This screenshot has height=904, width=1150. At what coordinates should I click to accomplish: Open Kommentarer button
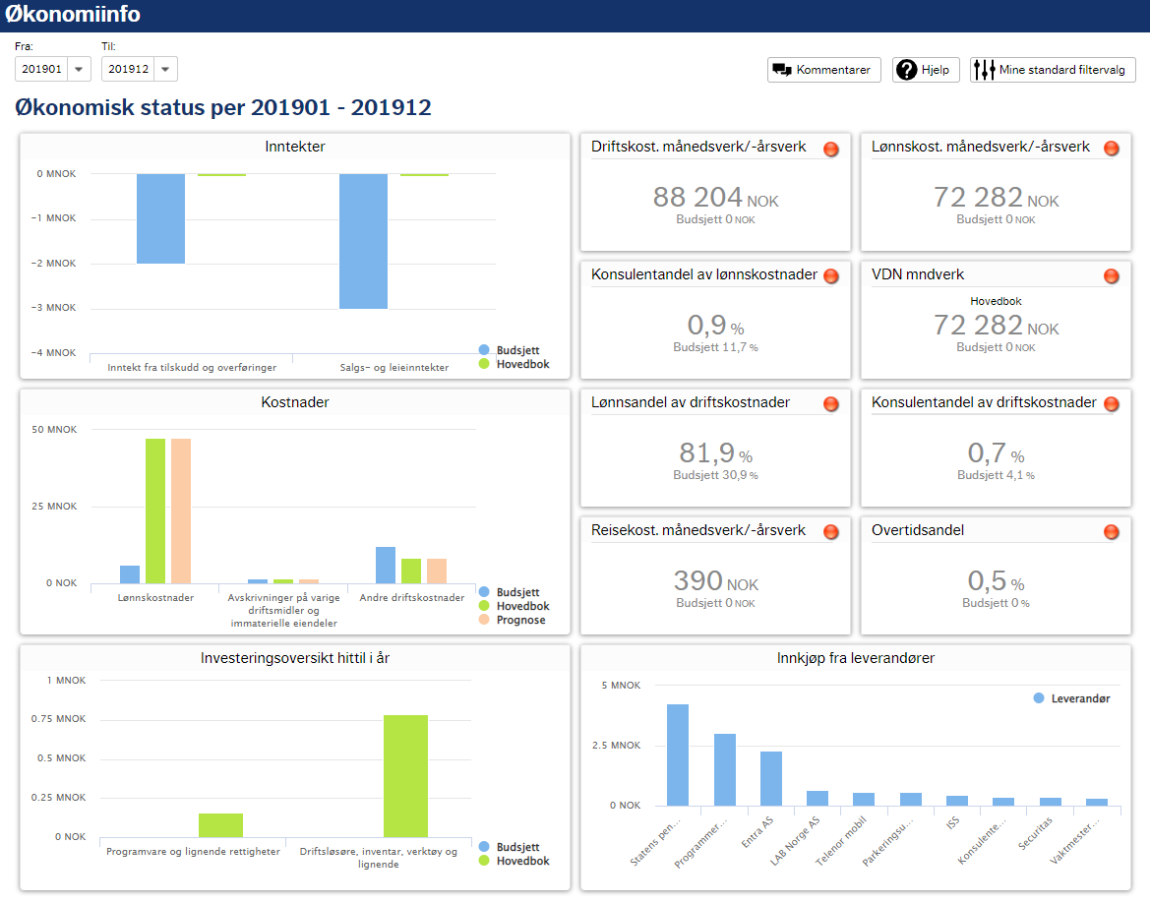[824, 70]
